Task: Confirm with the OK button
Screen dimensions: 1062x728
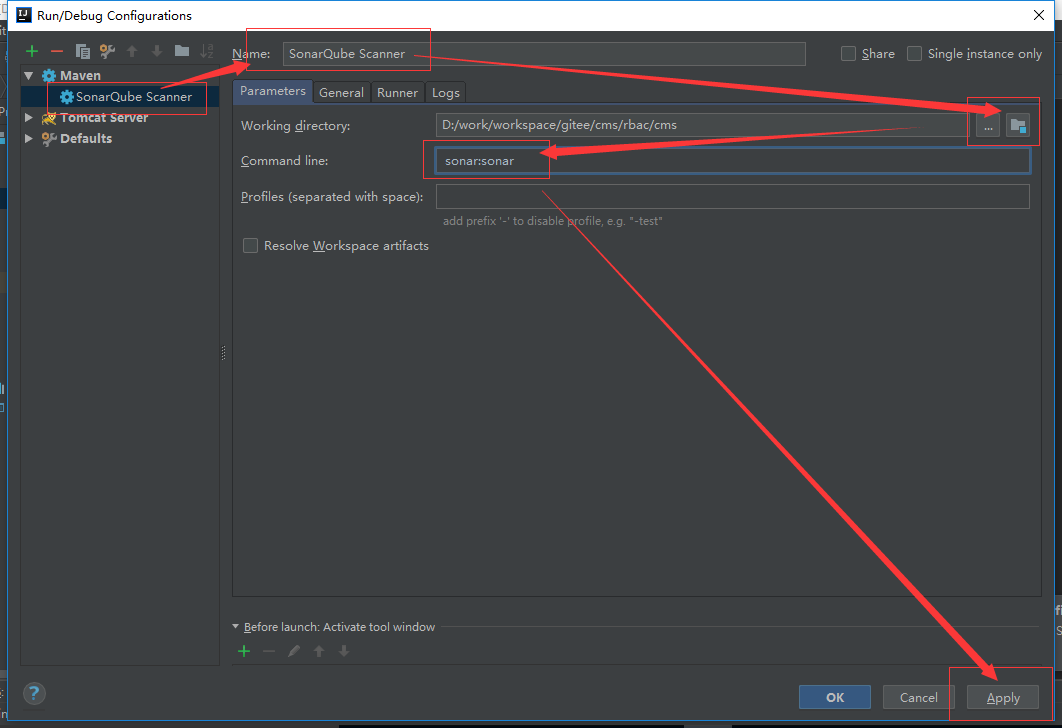Action: tap(834, 697)
